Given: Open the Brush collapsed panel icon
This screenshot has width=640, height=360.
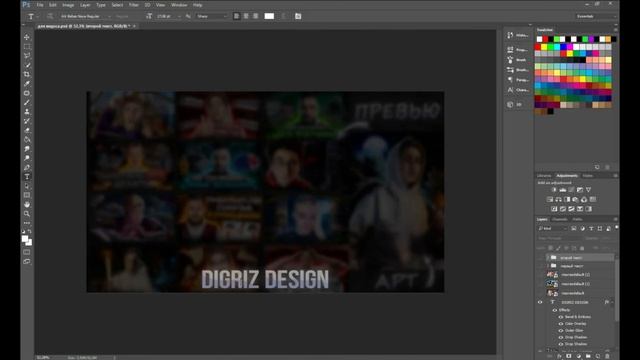Looking at the screenshot, I should point(510,60).
